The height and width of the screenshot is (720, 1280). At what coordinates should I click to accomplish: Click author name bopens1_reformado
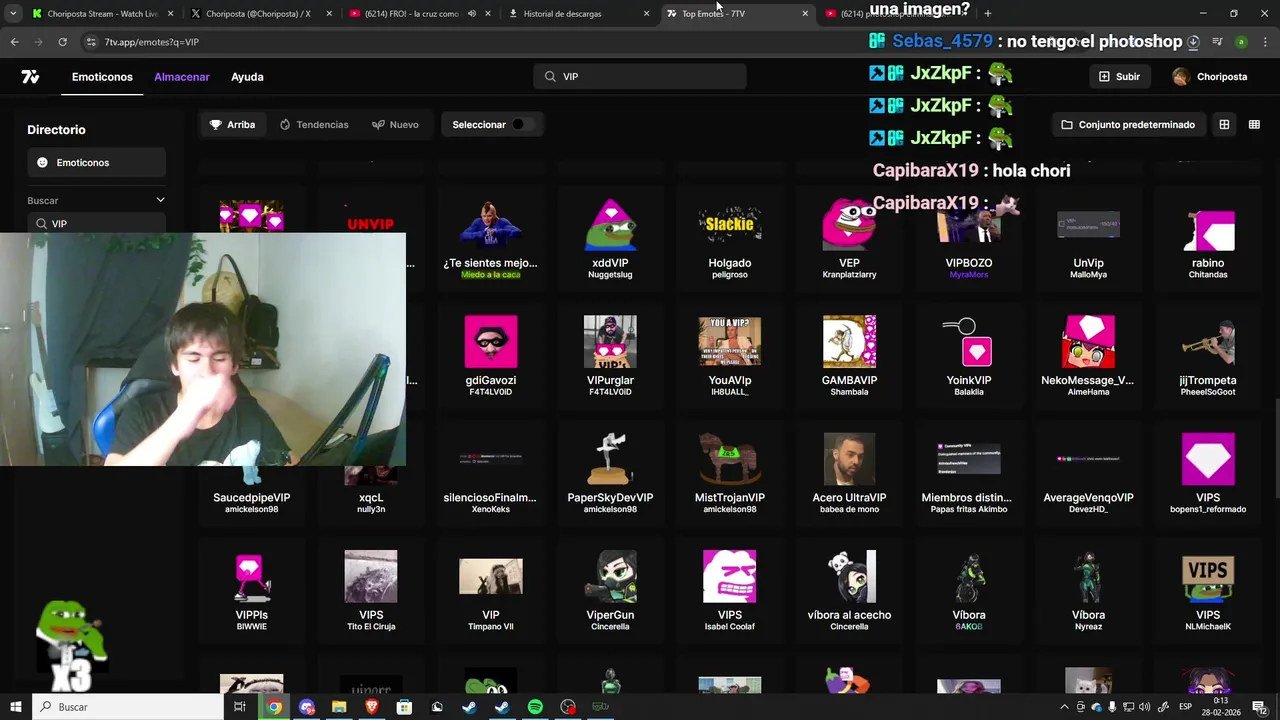(x=1208, y=510)
